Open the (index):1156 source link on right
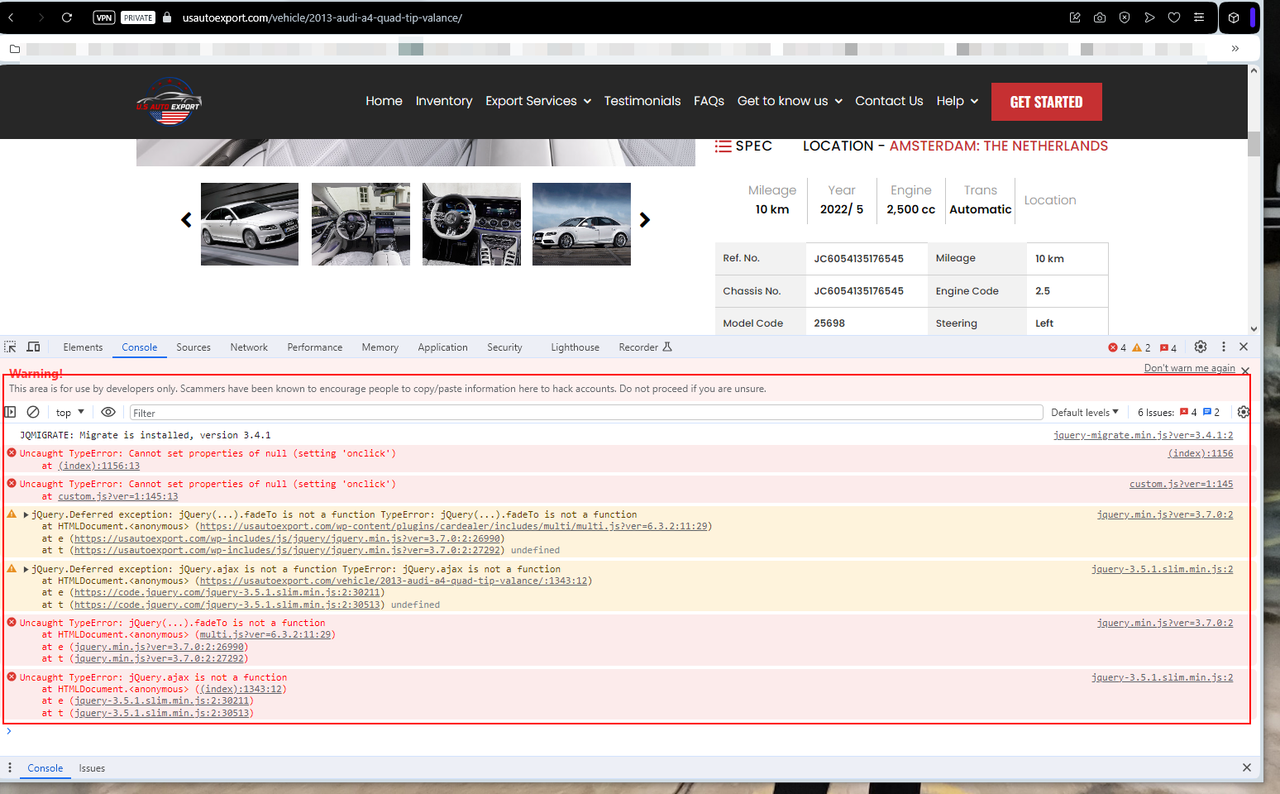 1200,454
